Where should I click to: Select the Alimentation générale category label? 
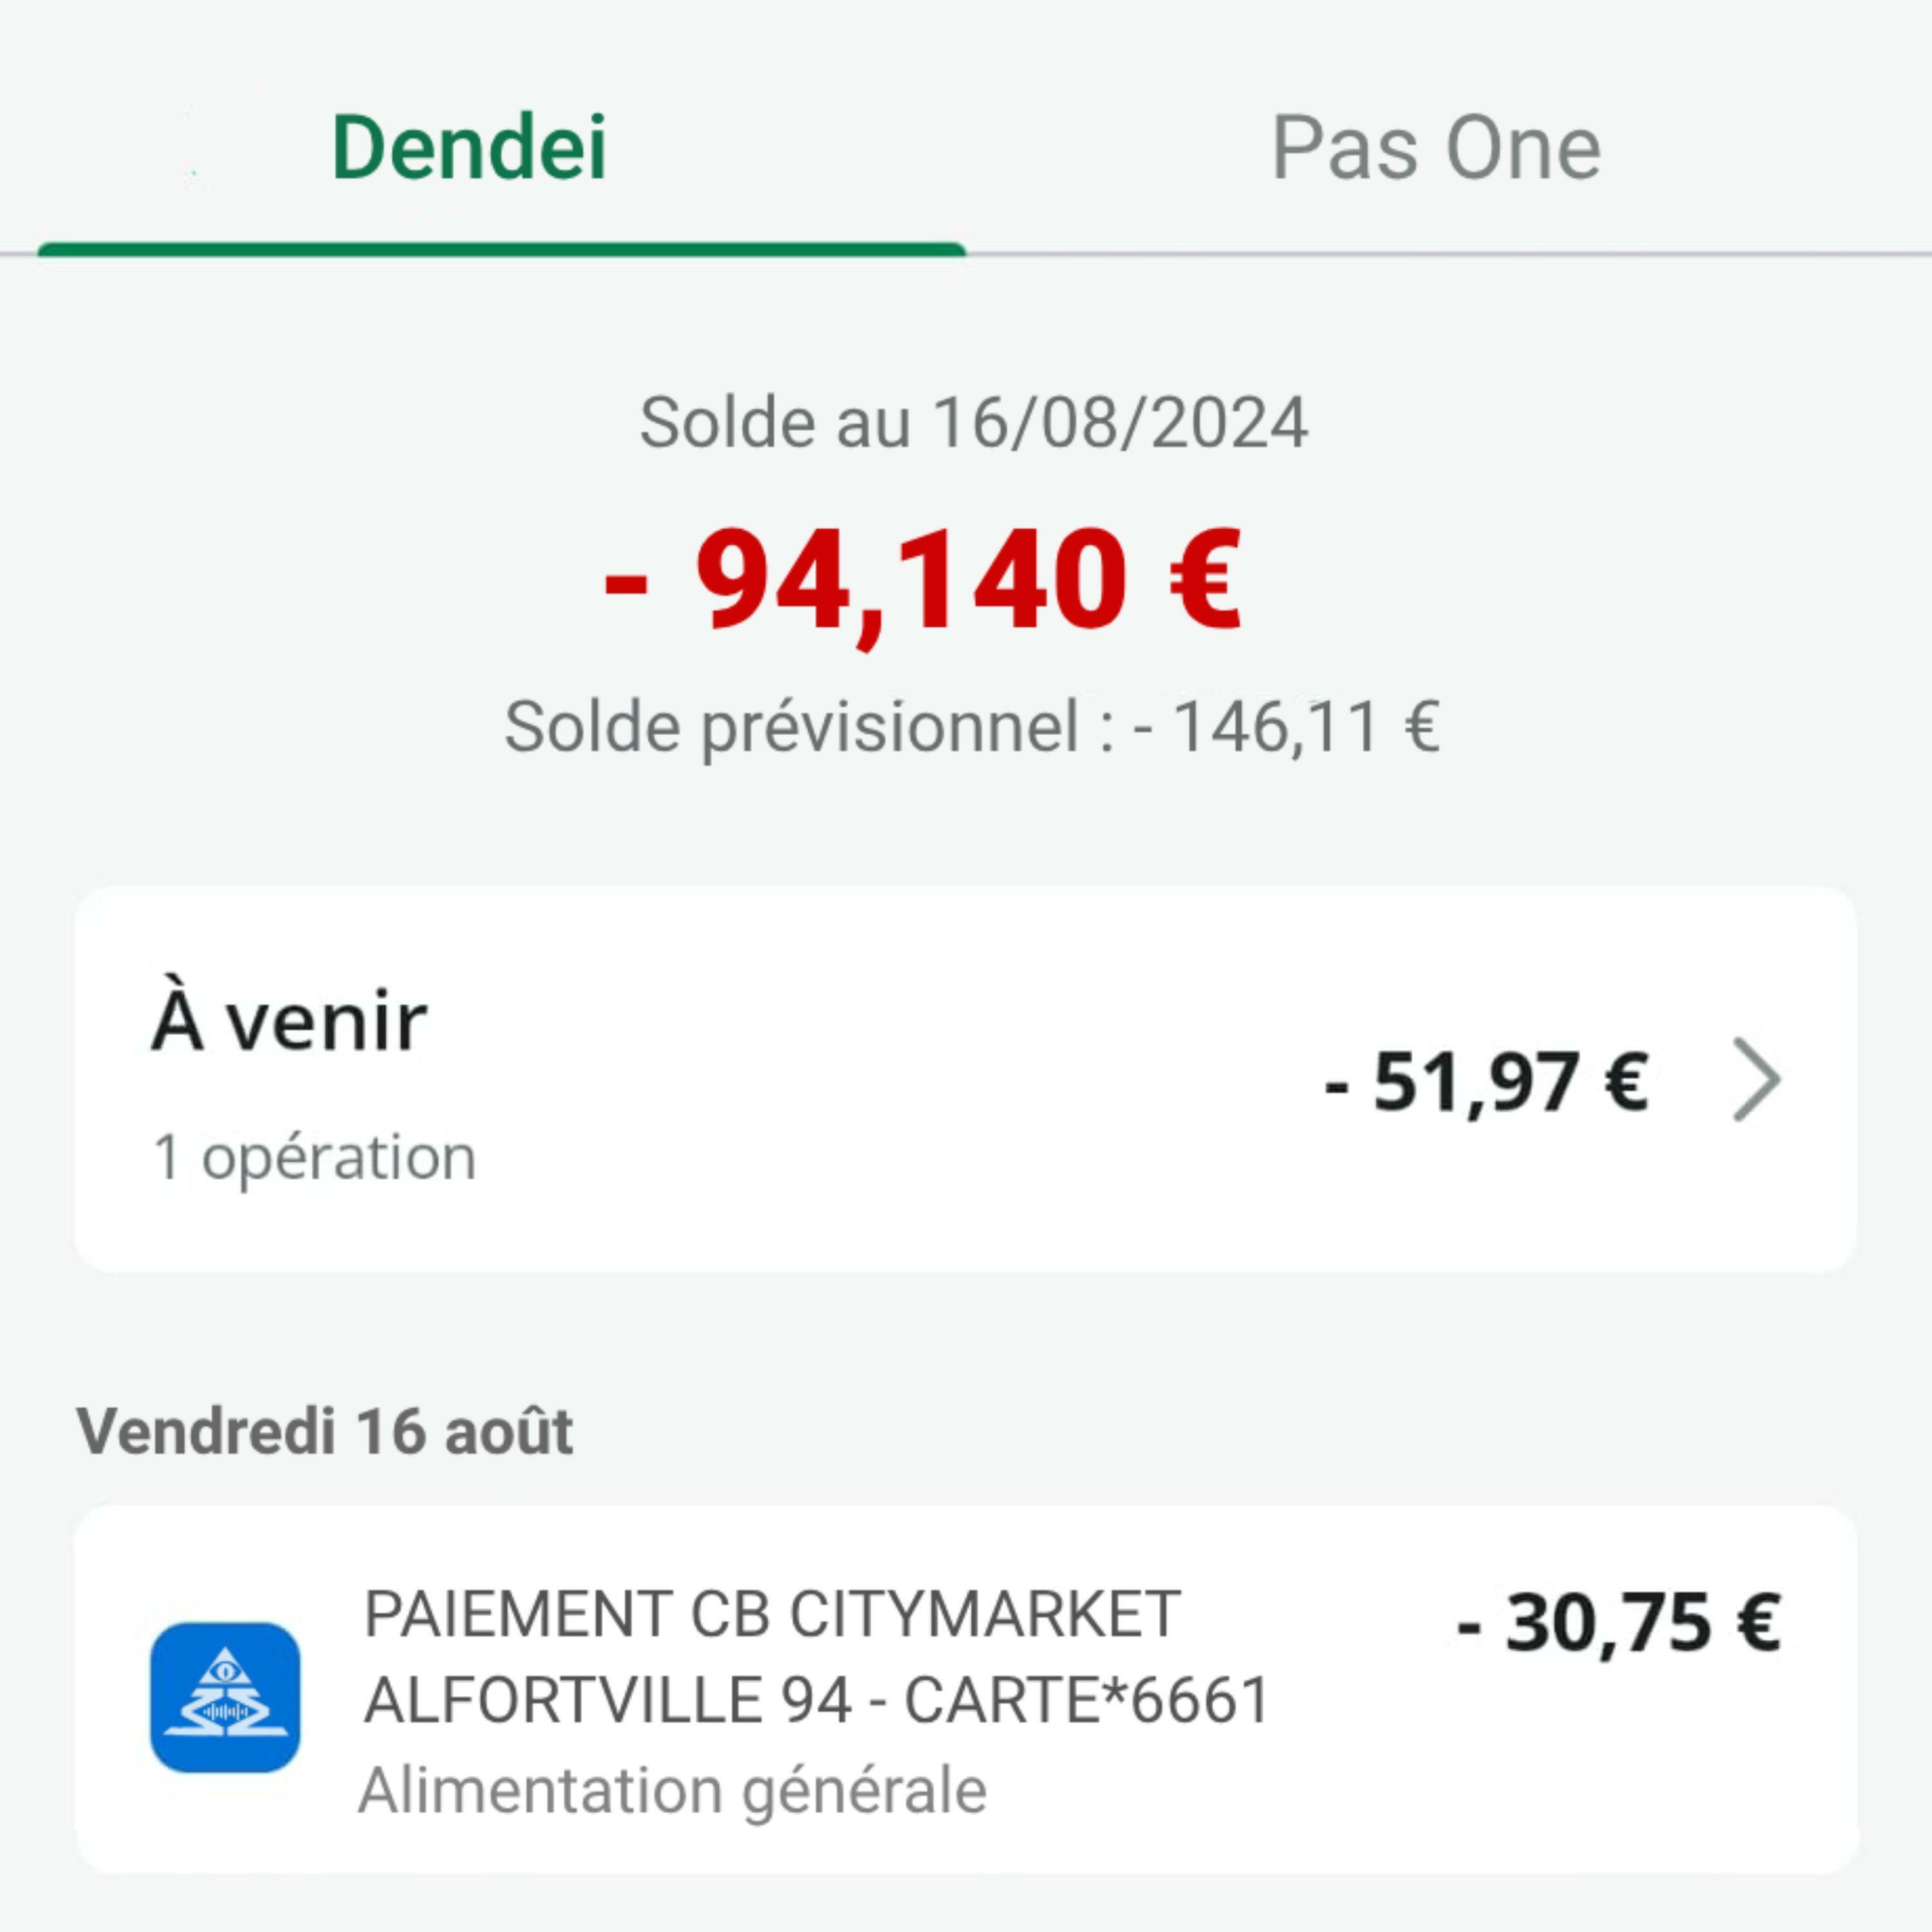click(x=673, y=1790)
